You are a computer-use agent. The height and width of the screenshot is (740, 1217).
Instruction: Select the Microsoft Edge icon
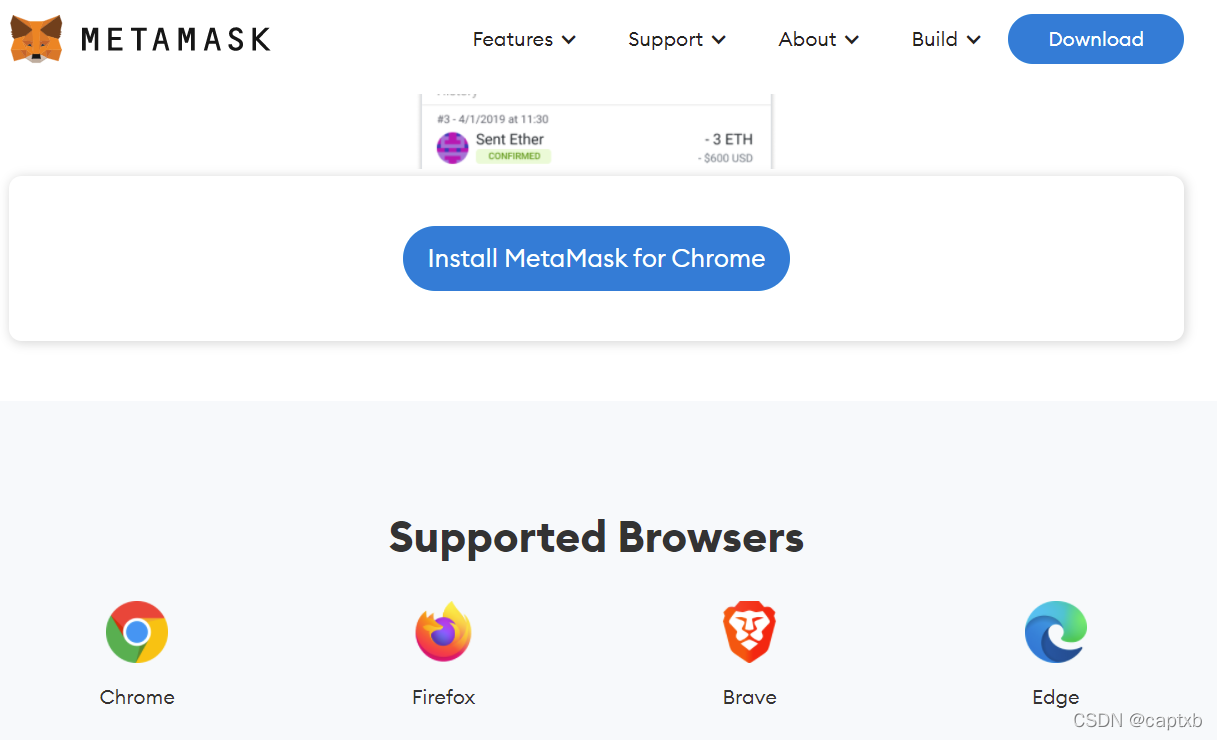[1056, 632]
